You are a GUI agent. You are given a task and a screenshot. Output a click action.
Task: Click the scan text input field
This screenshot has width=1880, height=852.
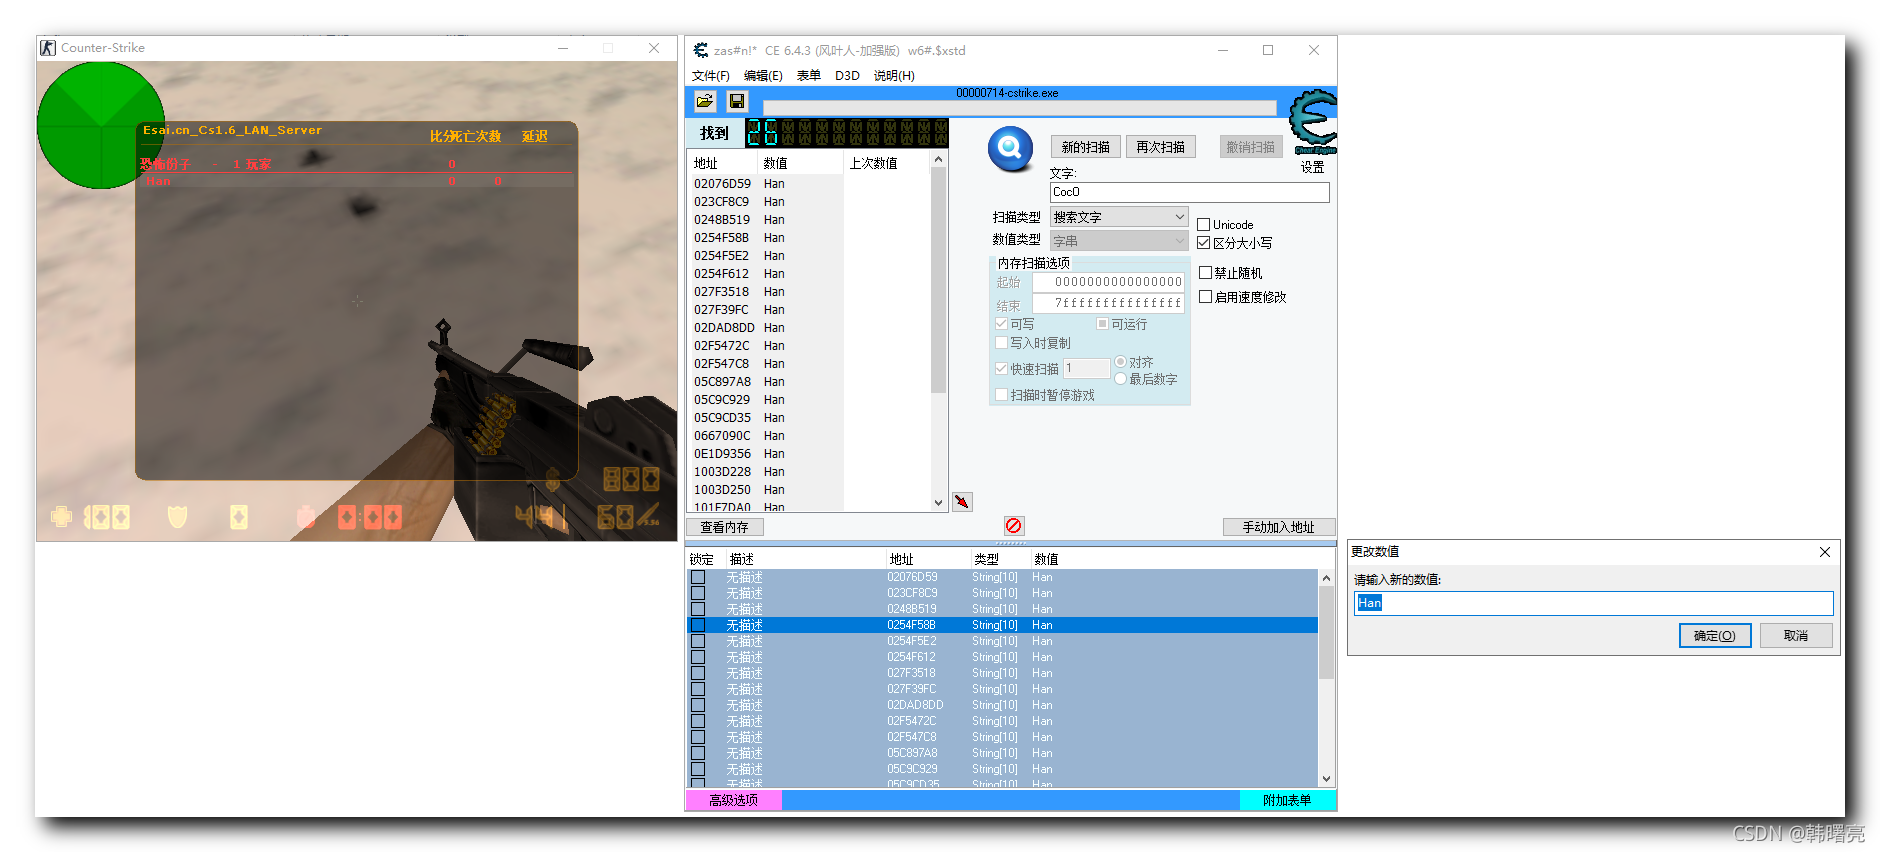1189,192
